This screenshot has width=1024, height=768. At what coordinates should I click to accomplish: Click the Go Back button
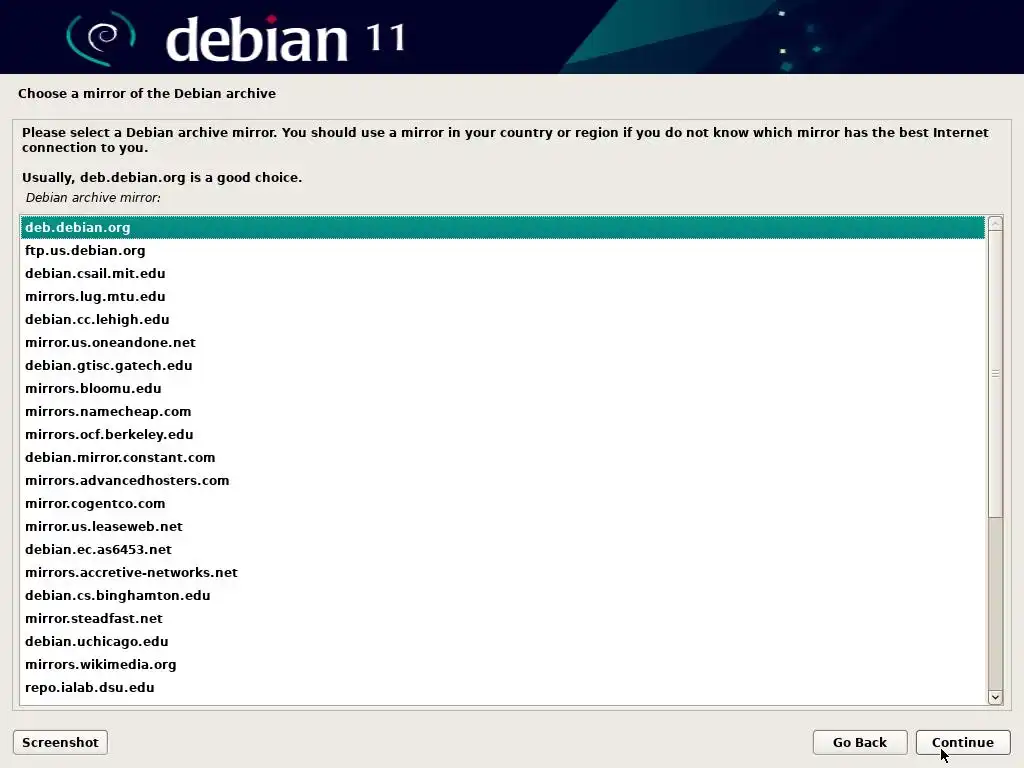pyautogui.click(x=859, y=743)
